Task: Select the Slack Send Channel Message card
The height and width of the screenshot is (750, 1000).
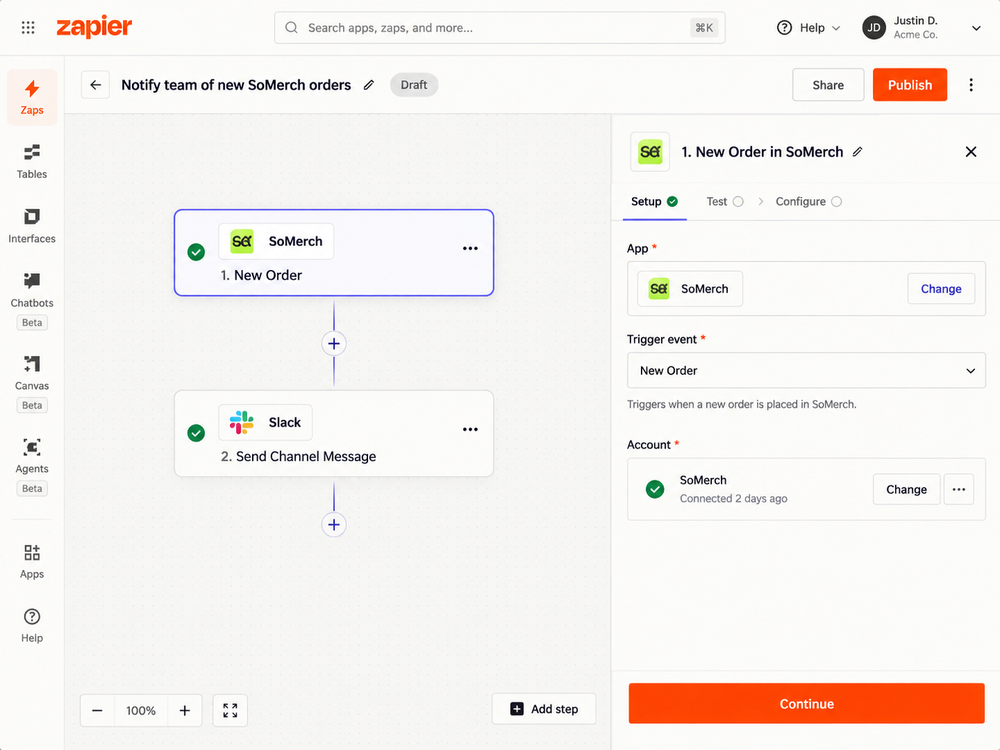Action: pos(334,434)
